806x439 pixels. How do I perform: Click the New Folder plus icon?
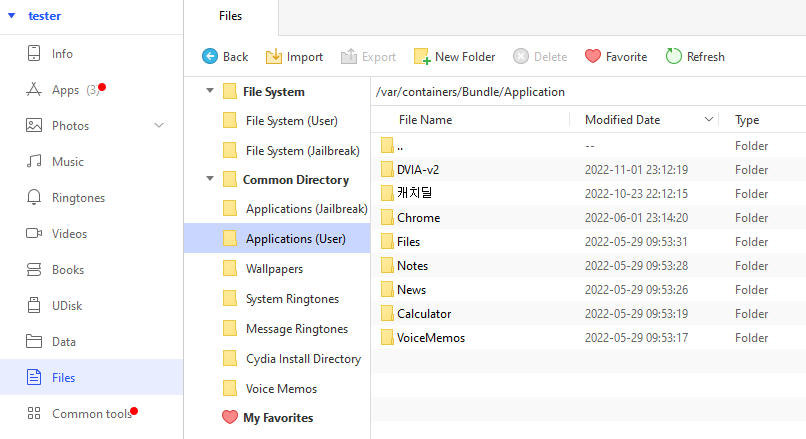click(422, 57)
